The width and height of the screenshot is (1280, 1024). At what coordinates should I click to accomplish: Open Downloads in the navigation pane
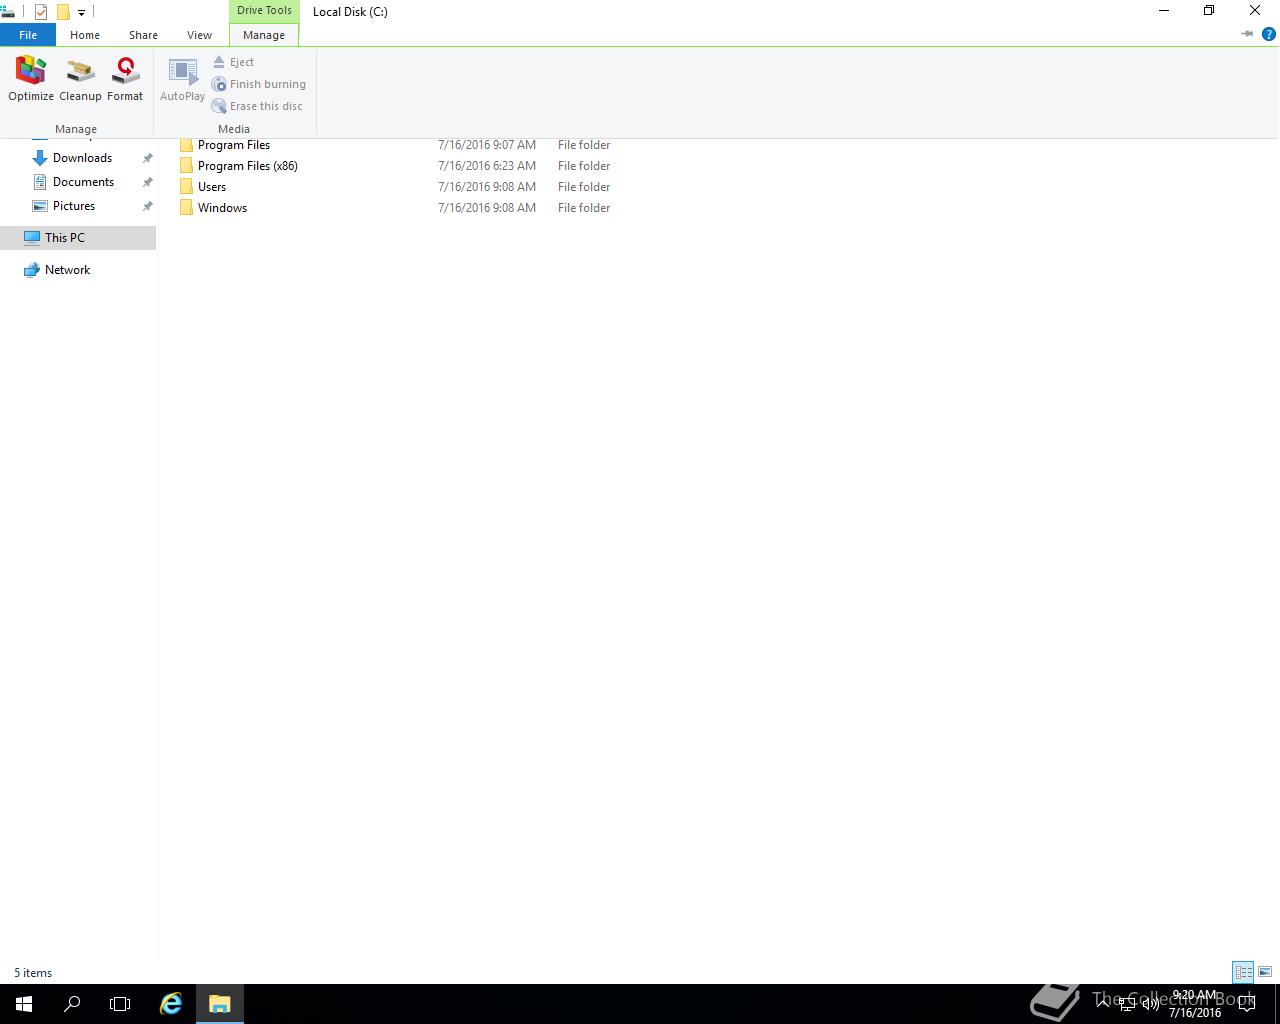(x=82, y=158)
